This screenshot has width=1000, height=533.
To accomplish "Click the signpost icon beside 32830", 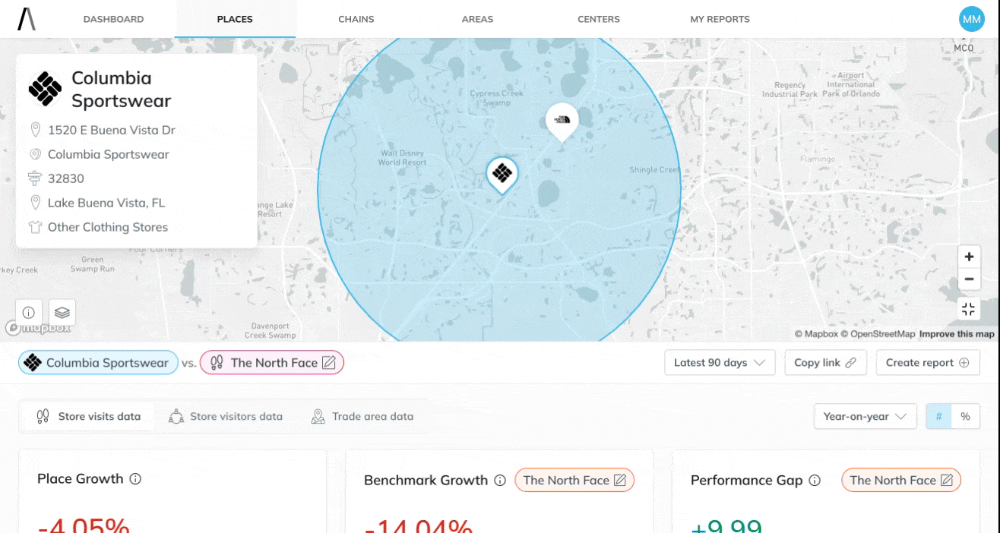I will (x=35, y=179).
